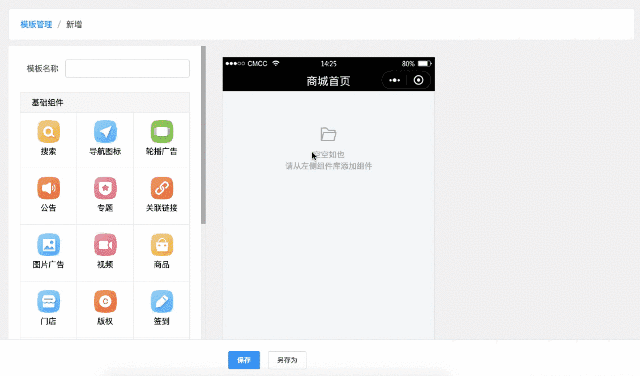Open the three-dot menu in phone preview
The image size is (640, 376).
[x=394, y=80]
